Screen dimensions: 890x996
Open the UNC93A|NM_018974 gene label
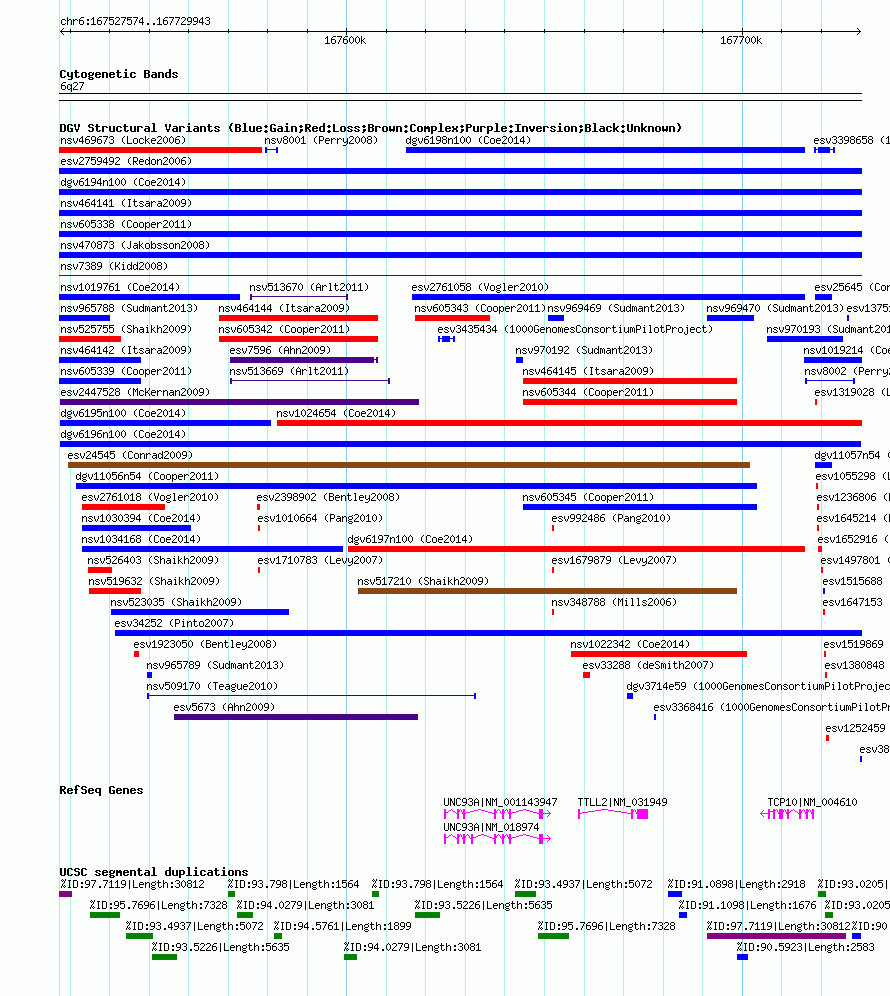(x=491, y=826)
